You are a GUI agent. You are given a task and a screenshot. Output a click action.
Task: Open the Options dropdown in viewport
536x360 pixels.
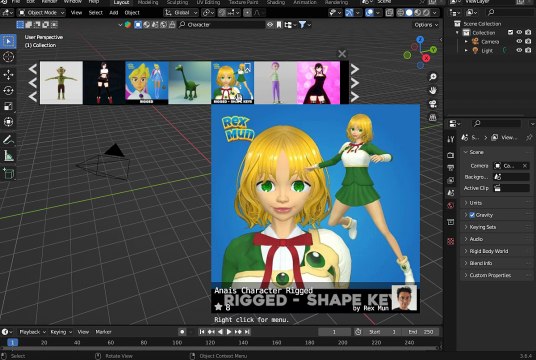click(x=426, y=25)
